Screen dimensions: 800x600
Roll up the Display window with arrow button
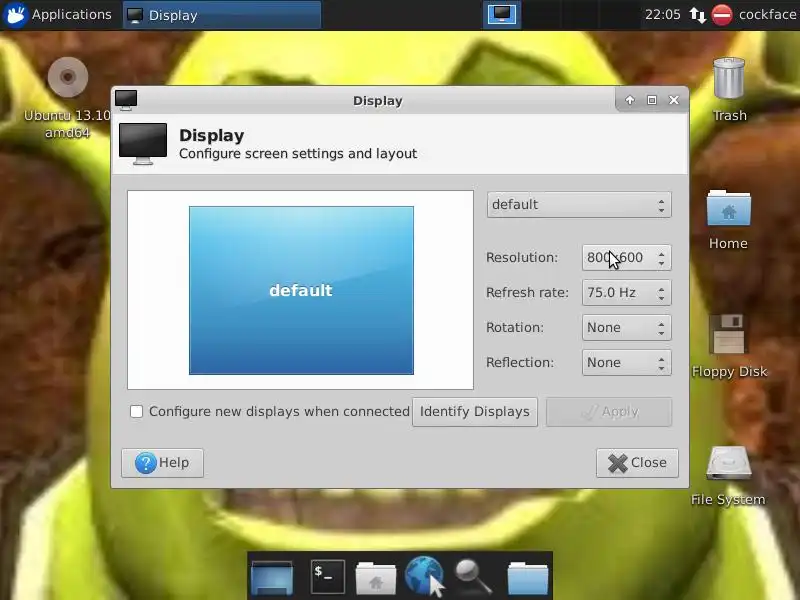point(630,100)
